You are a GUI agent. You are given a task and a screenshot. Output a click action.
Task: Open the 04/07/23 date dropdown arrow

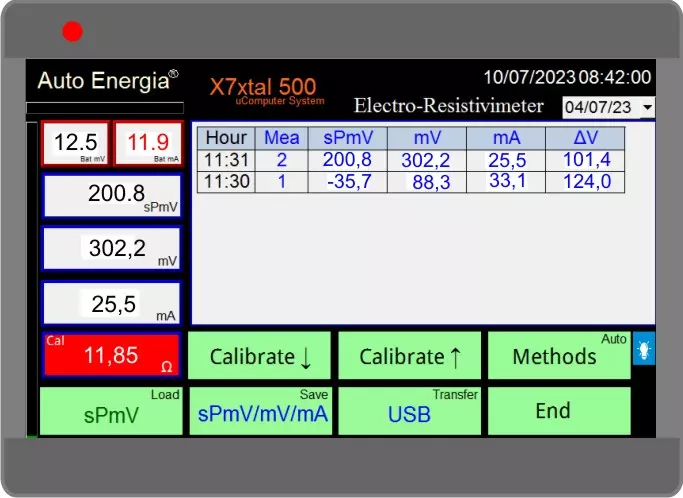point(648,107)
